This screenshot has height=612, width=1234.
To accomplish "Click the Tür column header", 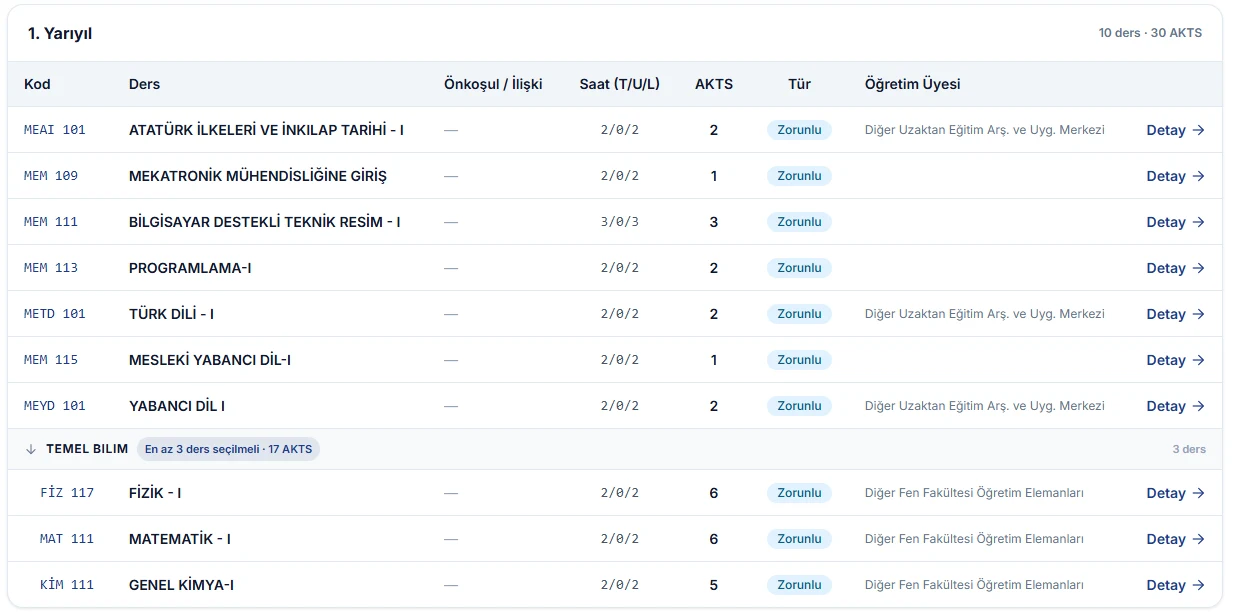I will click(799, 84).
